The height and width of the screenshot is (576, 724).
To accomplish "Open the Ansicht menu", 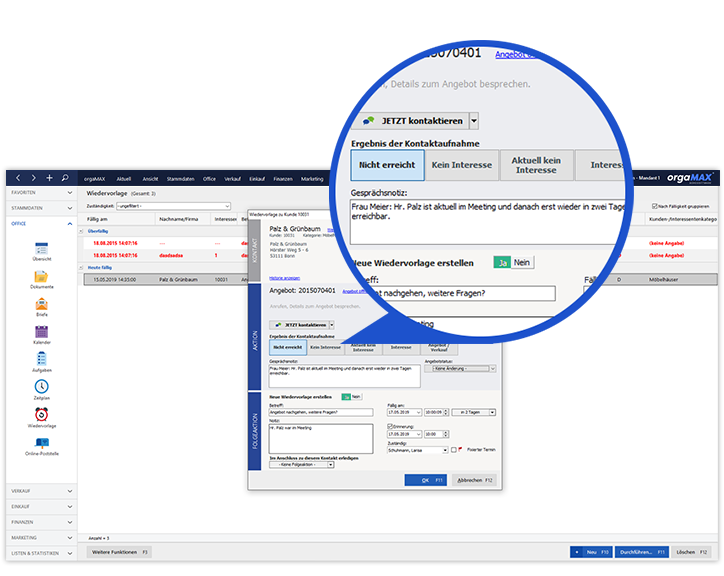I will point(150,179).
